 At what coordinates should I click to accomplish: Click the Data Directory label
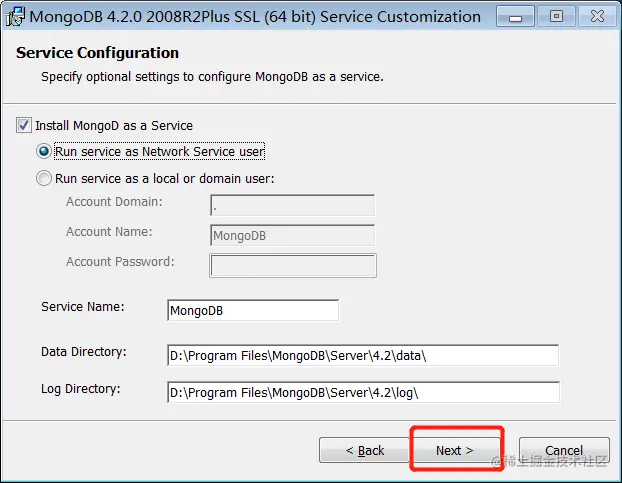tap(84, 352)
